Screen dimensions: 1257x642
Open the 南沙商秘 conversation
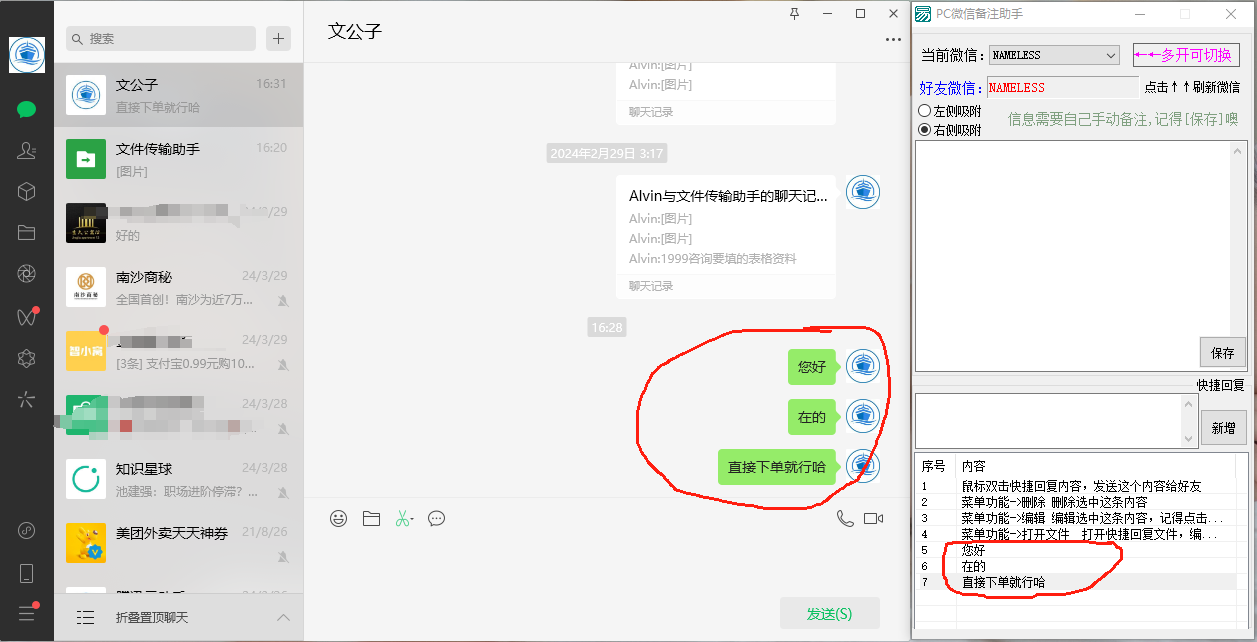coord(179,287)
